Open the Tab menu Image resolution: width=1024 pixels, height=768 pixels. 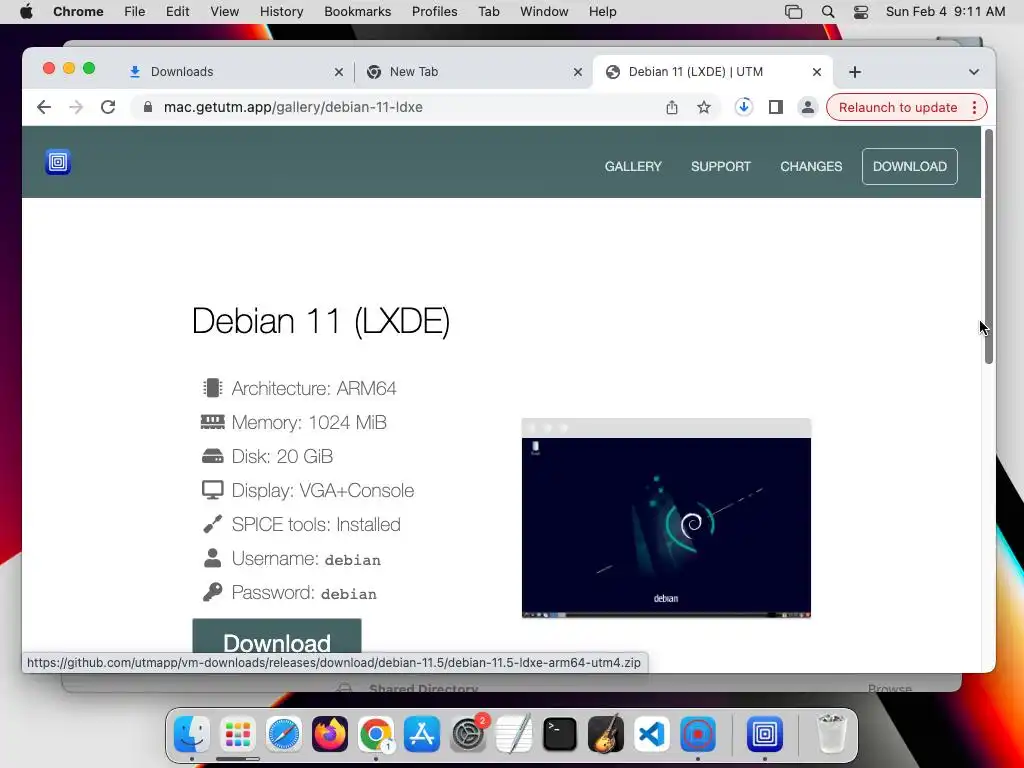point(488,12)
